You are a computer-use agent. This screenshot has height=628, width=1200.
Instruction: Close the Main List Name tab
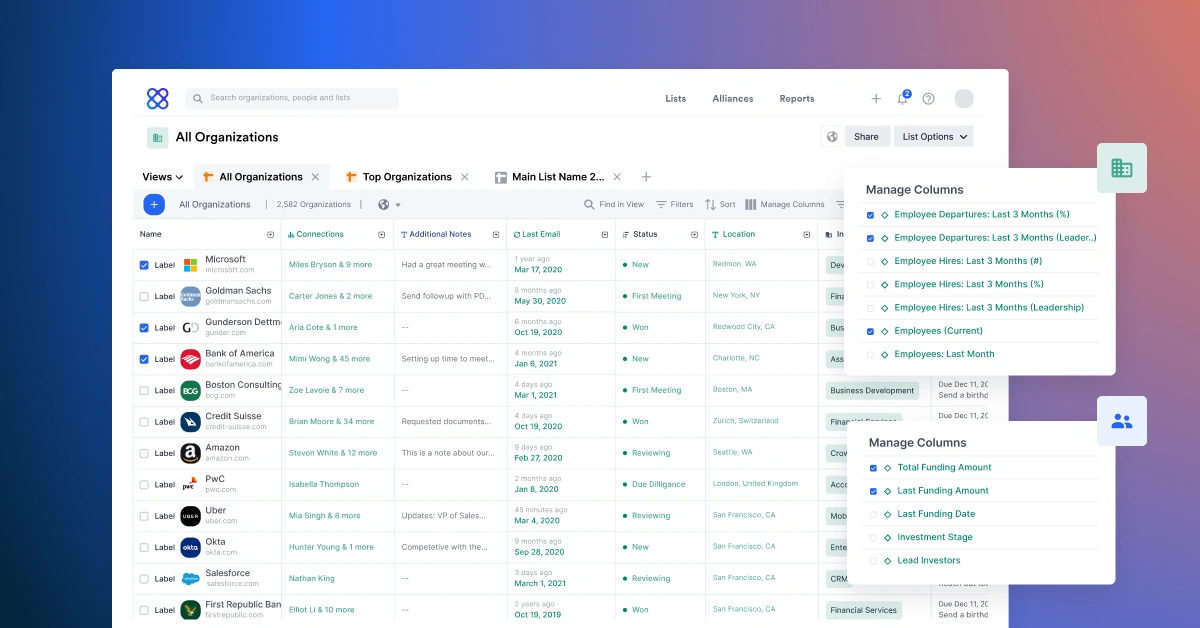tap(617, 177)
